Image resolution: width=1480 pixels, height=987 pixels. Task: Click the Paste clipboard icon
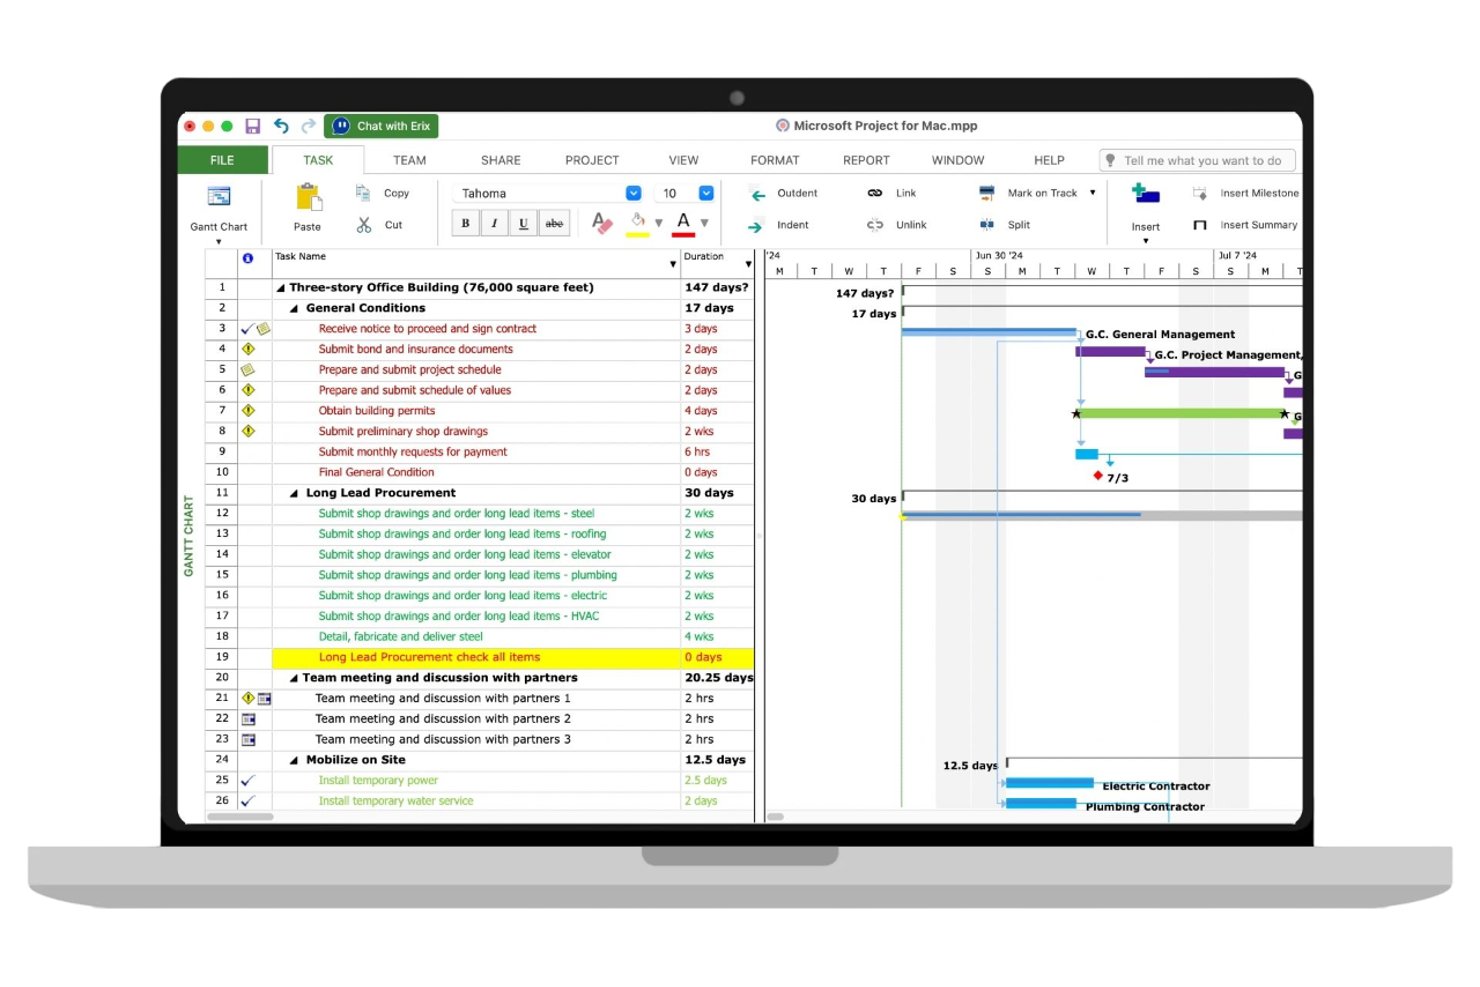pos(308,197)
